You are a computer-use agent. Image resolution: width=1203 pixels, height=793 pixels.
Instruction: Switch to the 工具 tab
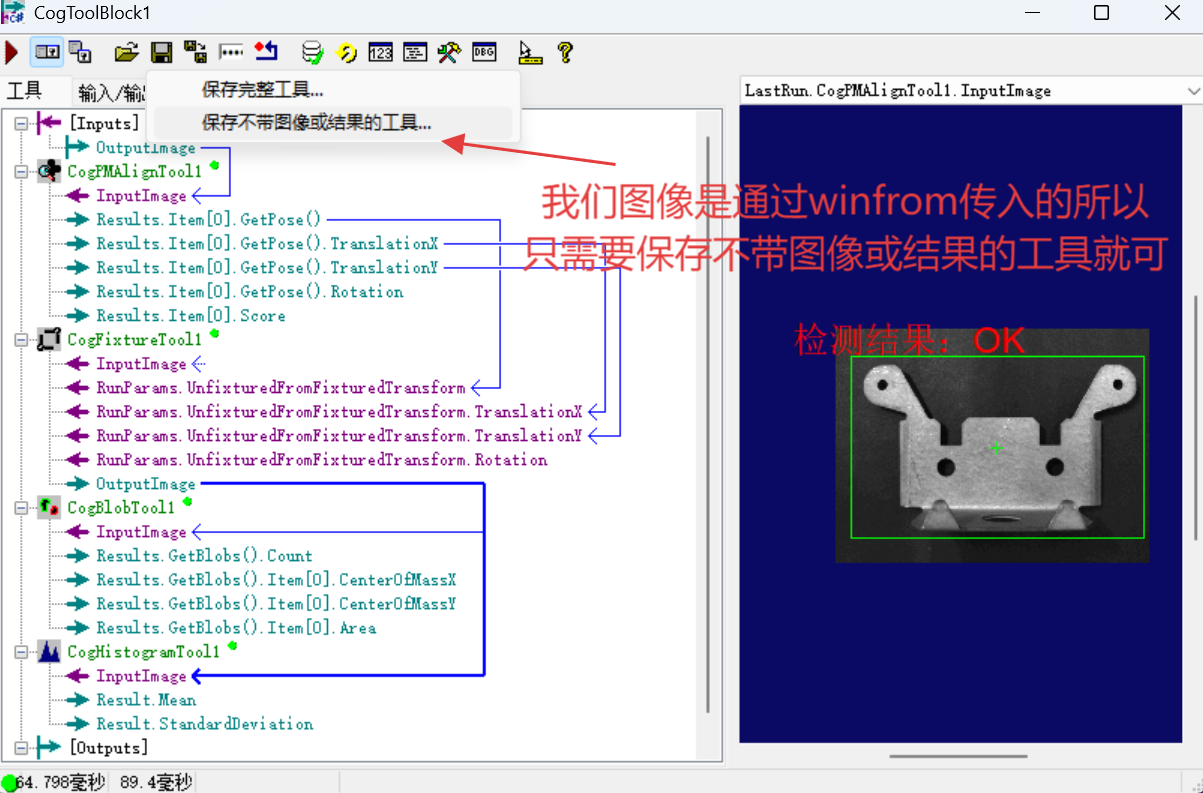tap(25, 92)
